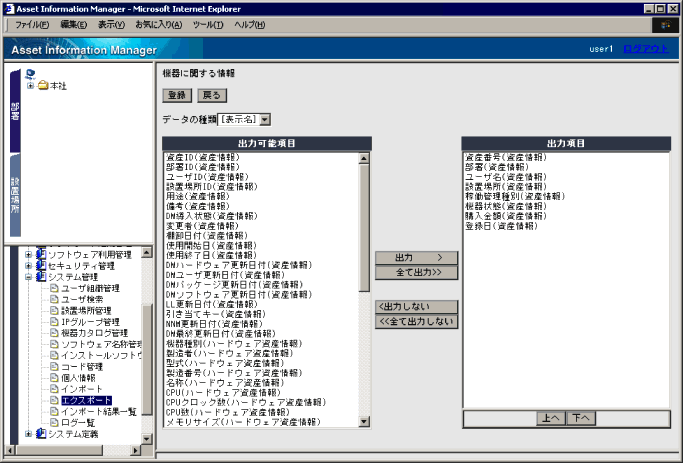Click the コード管理 page icon
Viewport: 683px width, 463px height.
54,367
